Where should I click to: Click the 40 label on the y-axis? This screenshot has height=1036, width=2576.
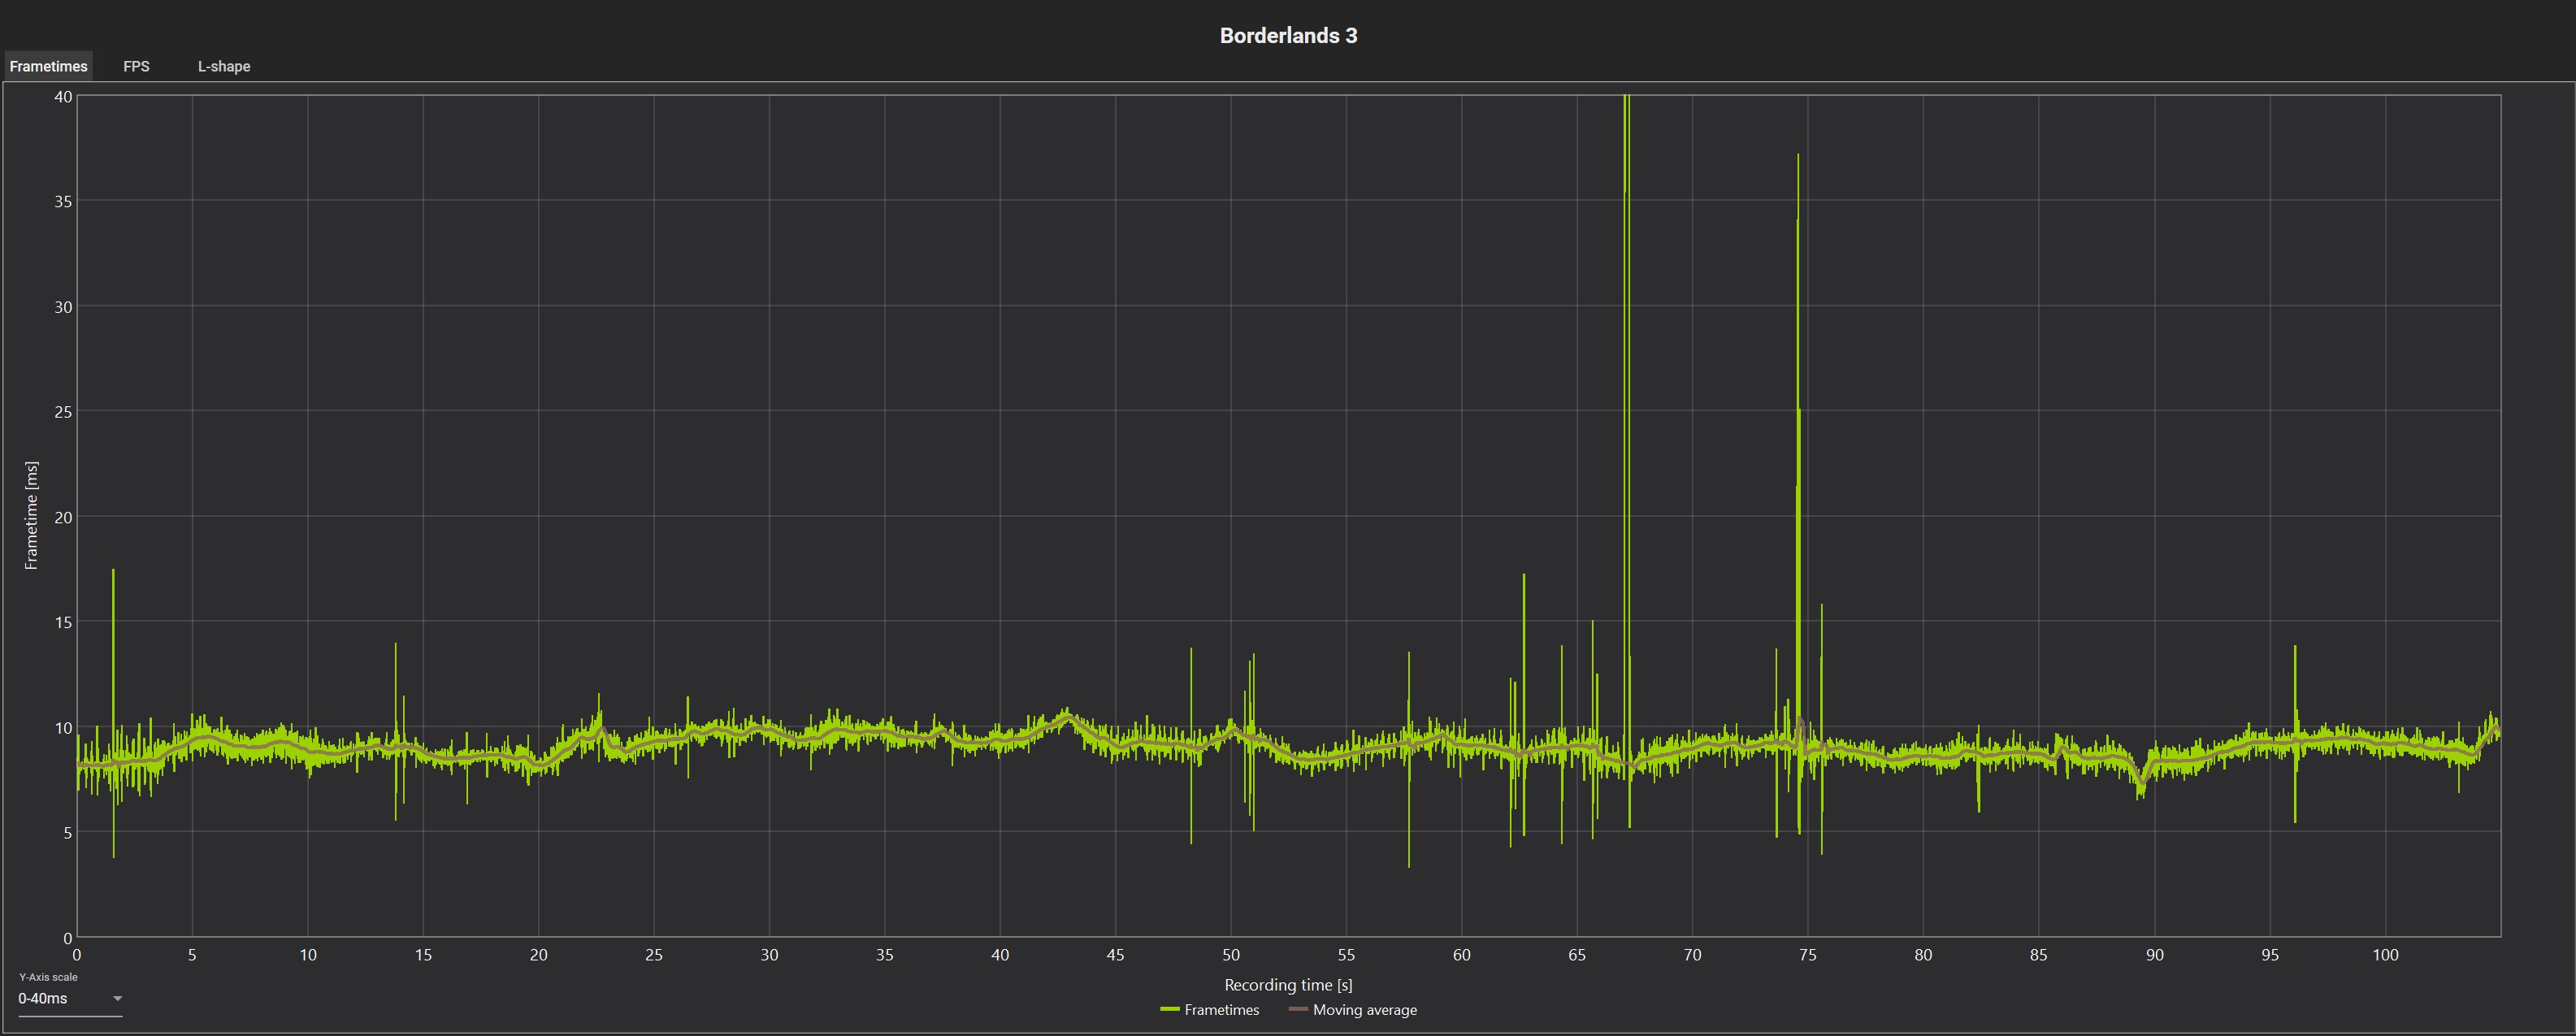(x=63, y=97)
